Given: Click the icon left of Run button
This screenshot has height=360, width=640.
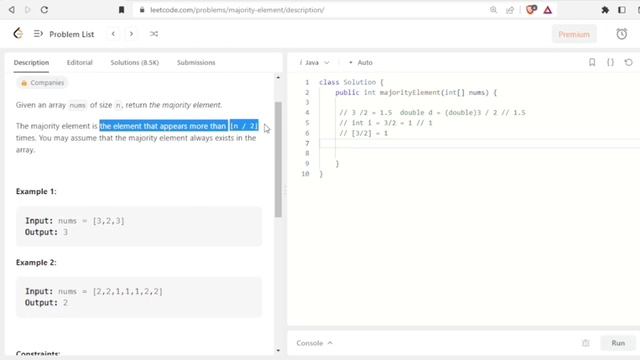Looking at the screenshot, I should [586, 343].
